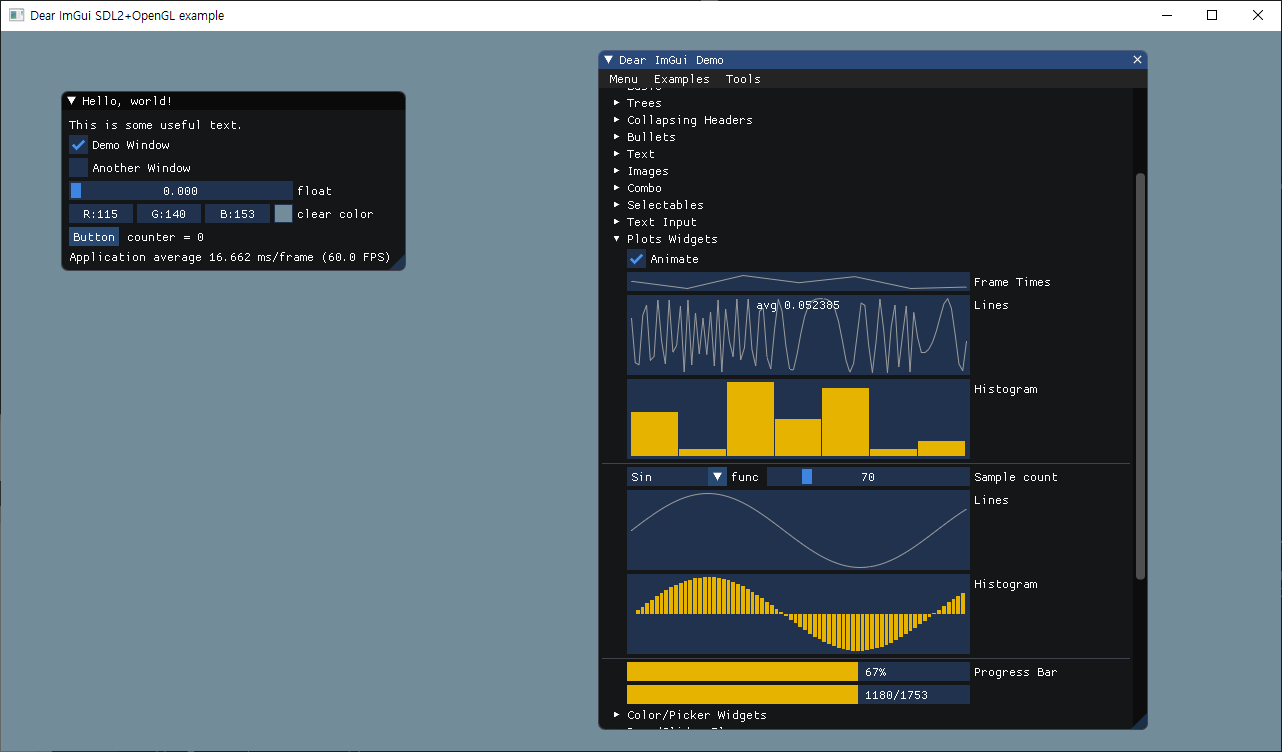Expand the Collapsing Headers section
This screenshot has height=752, width=1282.
pos(682,120)
